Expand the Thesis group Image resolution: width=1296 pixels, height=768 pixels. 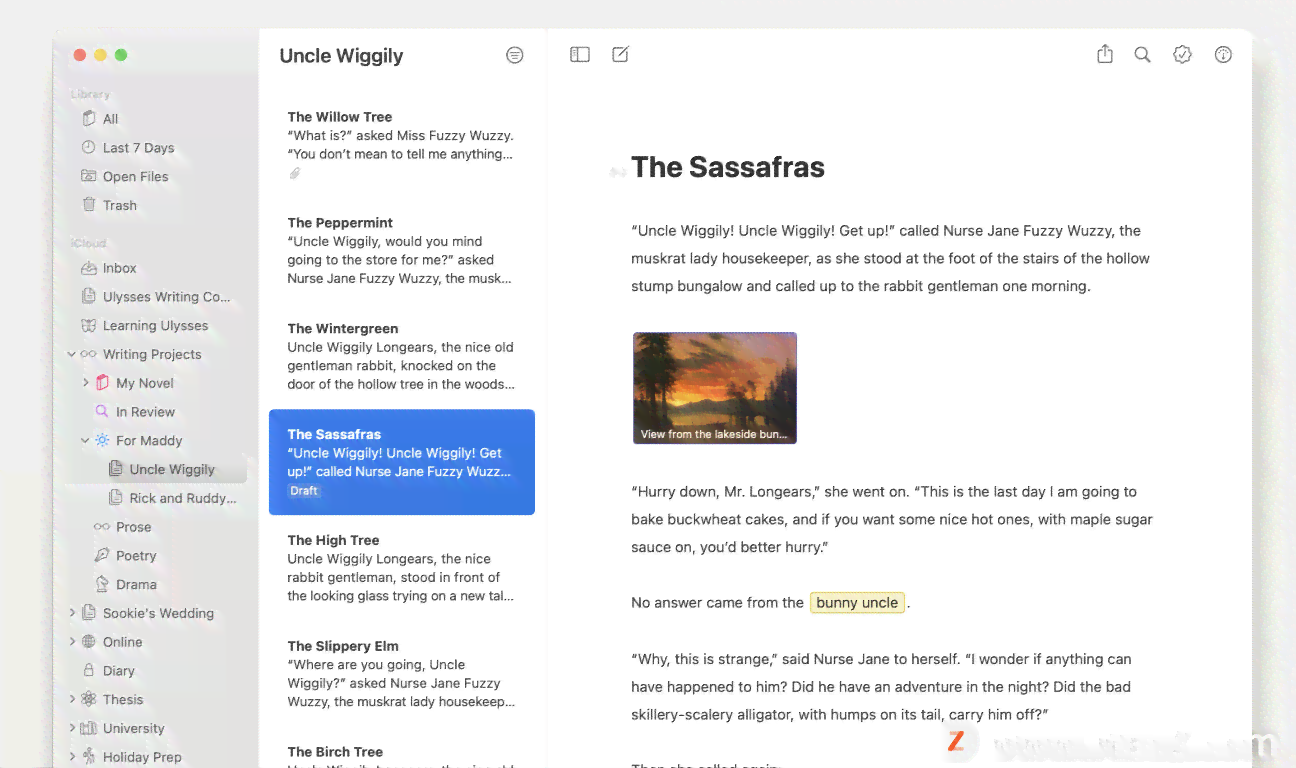pyautogui.click(x=72, y=699)
